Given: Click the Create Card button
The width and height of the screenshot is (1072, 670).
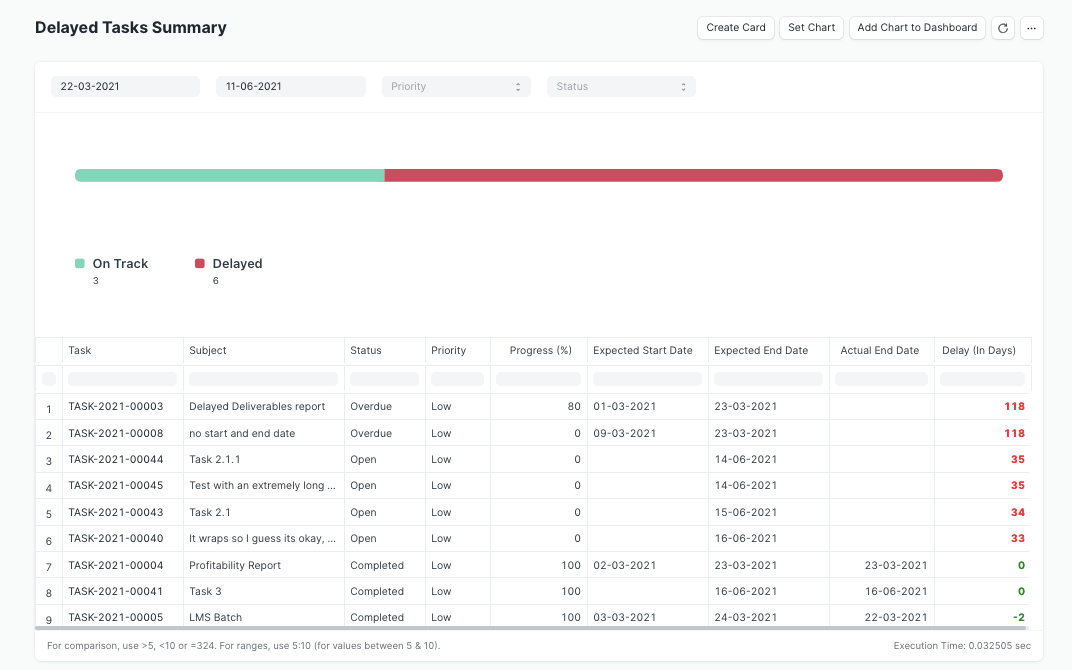Looking at the screenshot, I should (x=735, y=28).
